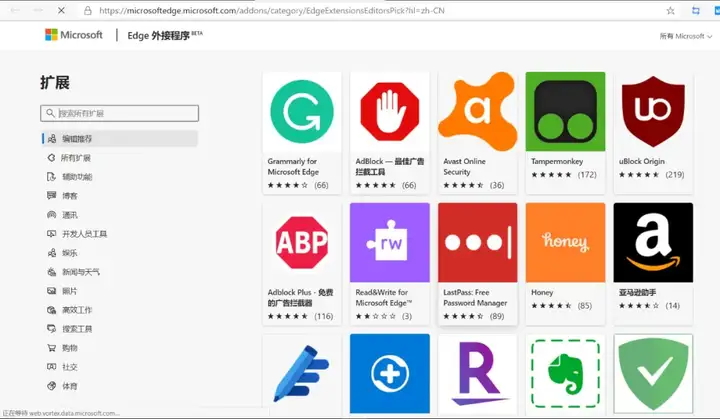Focus the 搜索所有扩展 search field
The height and width of the screenshot is (419, 720).
click(119, 113)
